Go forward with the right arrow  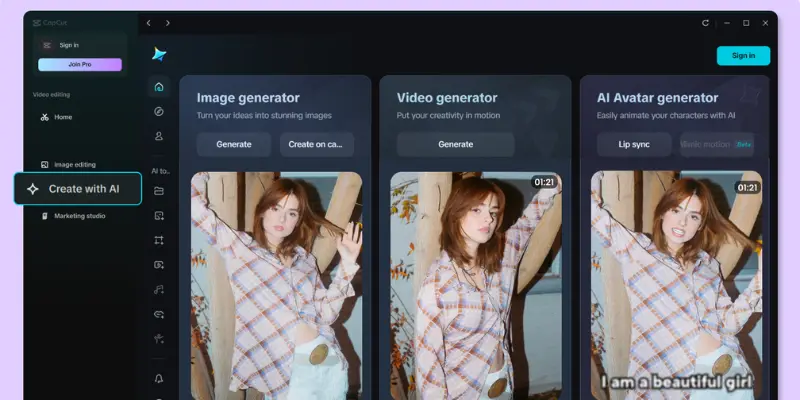point(167,23)
